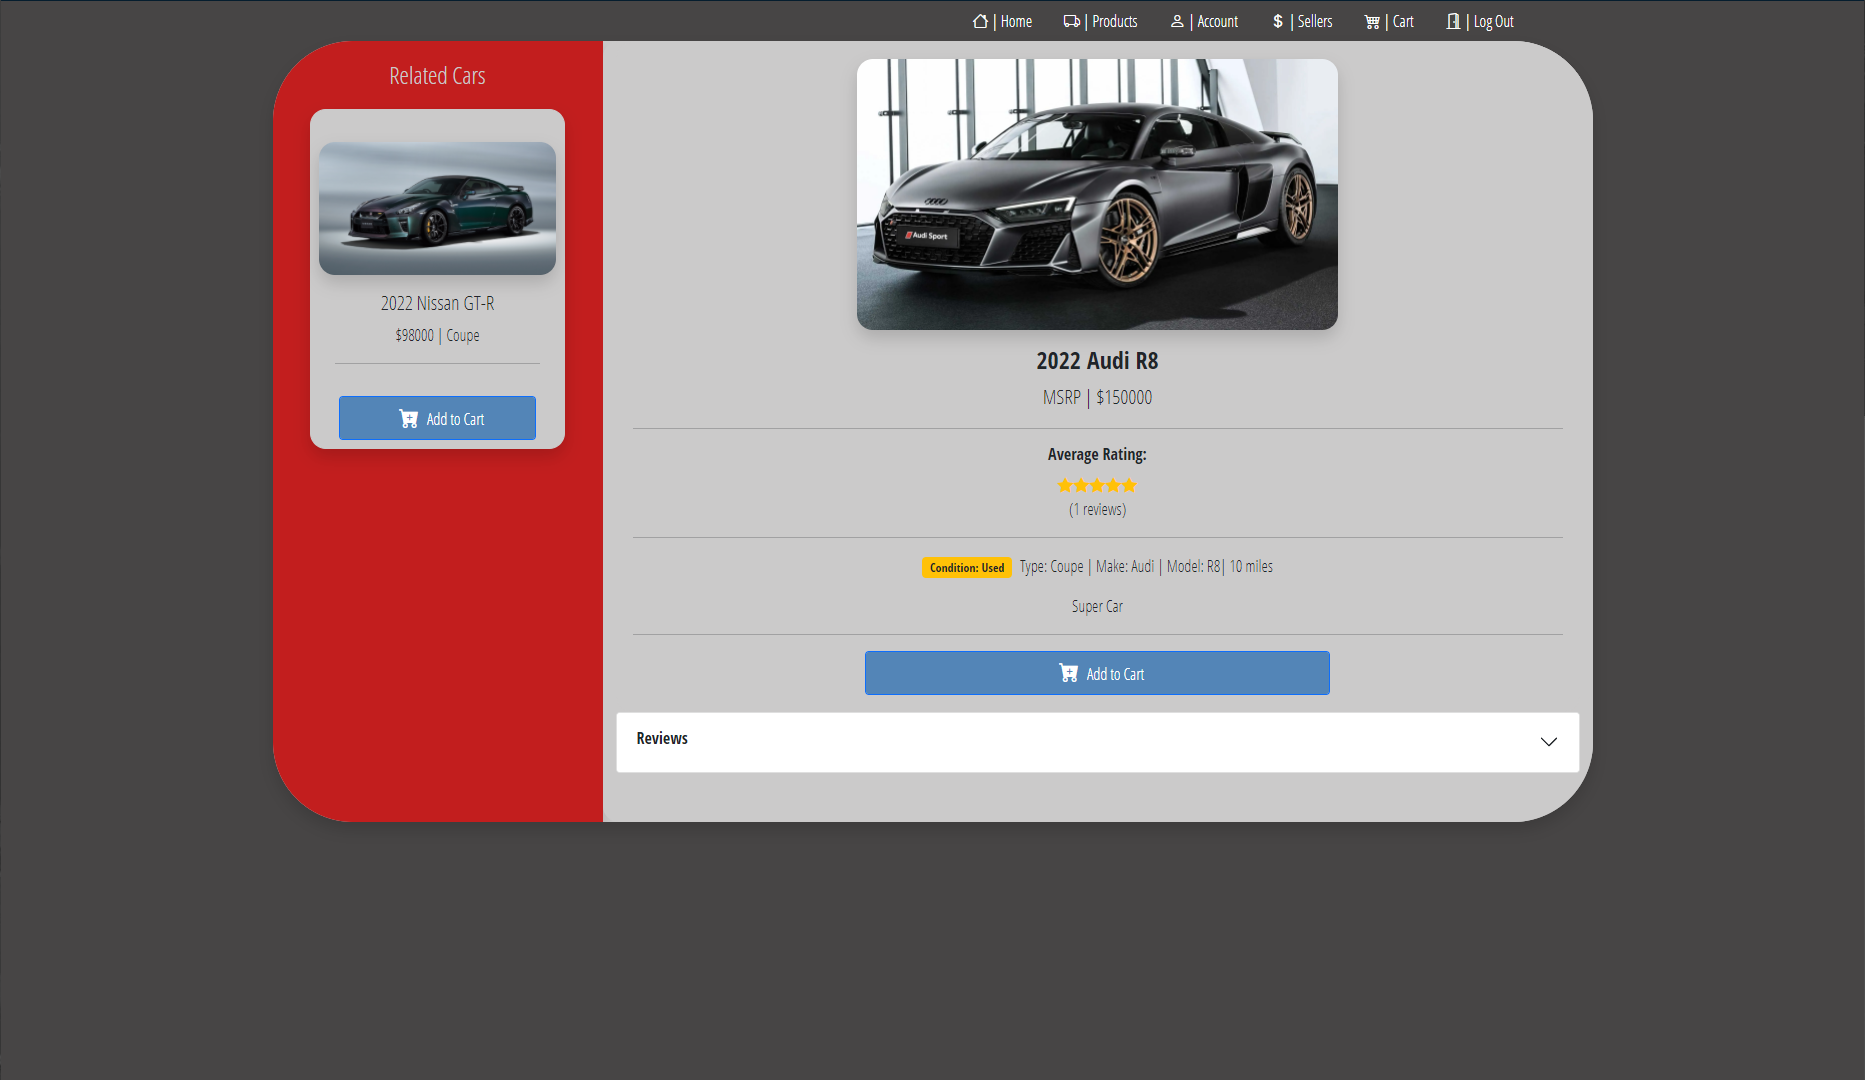Image resolution: width=1865 pixels, height=1080 pixels.
Task: Open the Coupe category link
Action: (462, 335)
